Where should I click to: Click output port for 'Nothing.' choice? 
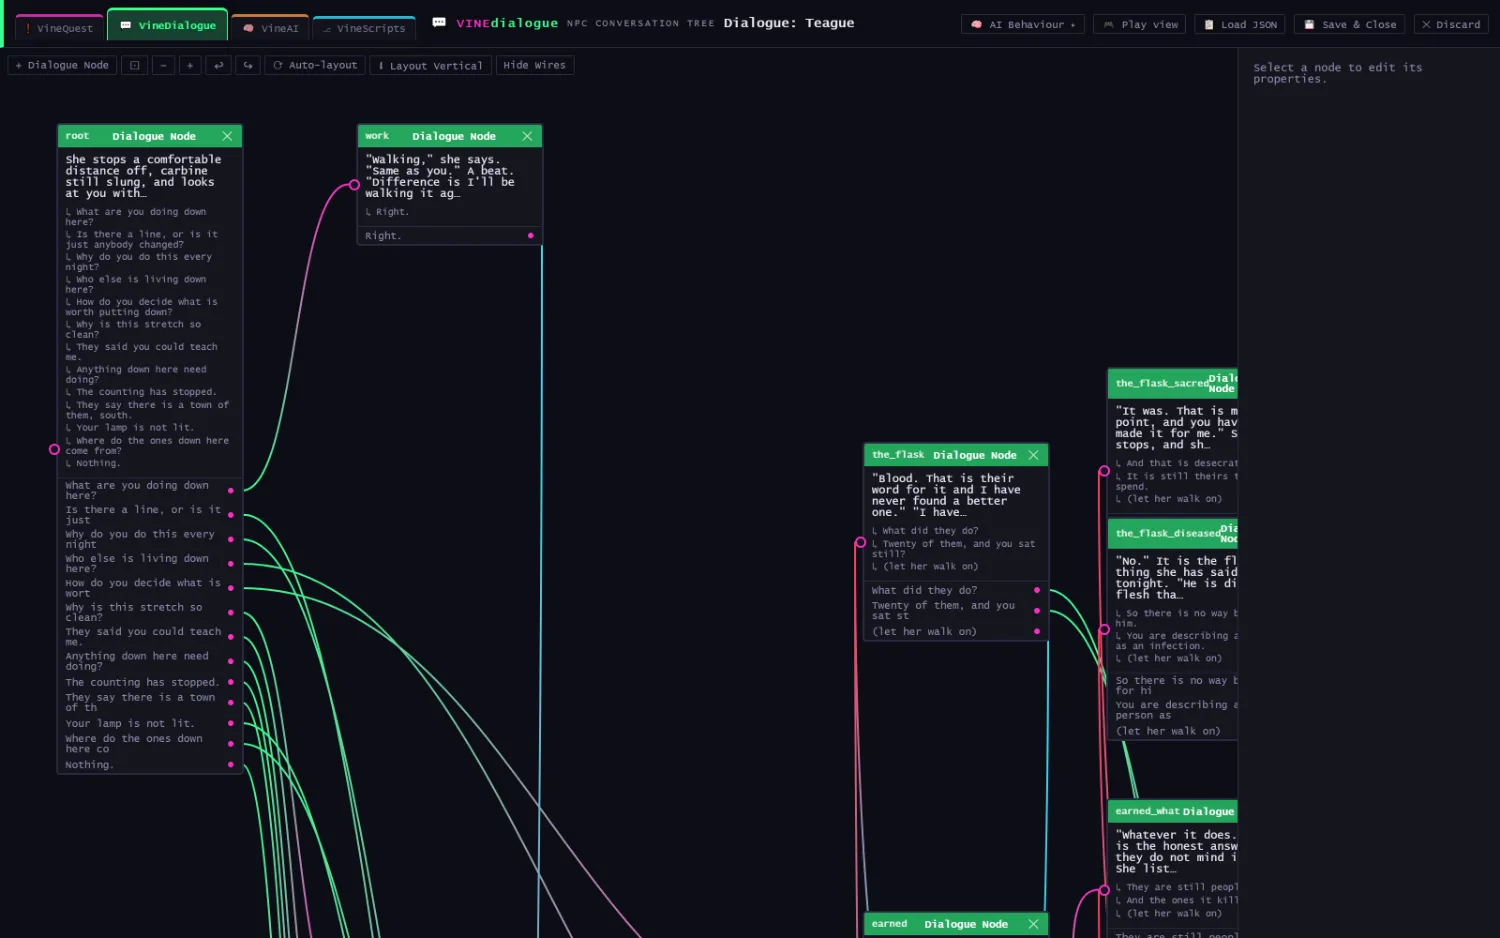click(x=230, y=765)
